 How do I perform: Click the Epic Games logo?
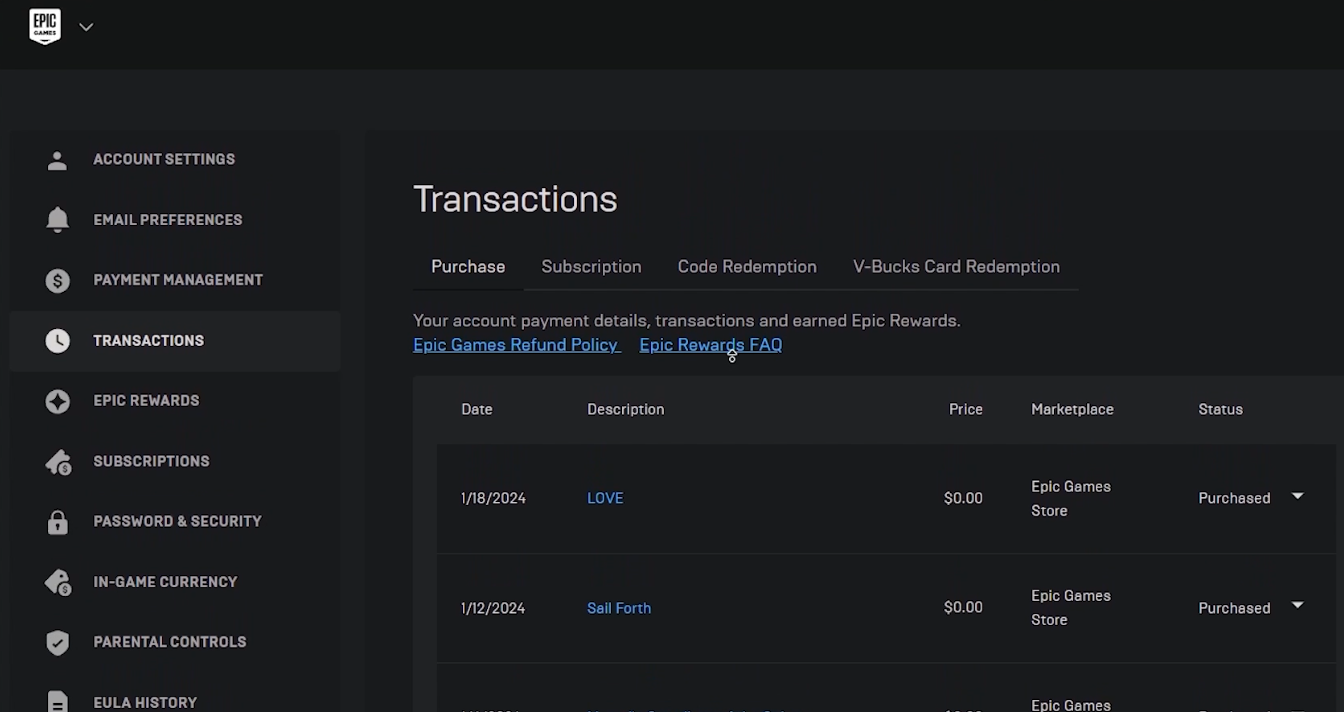point(45,27)
